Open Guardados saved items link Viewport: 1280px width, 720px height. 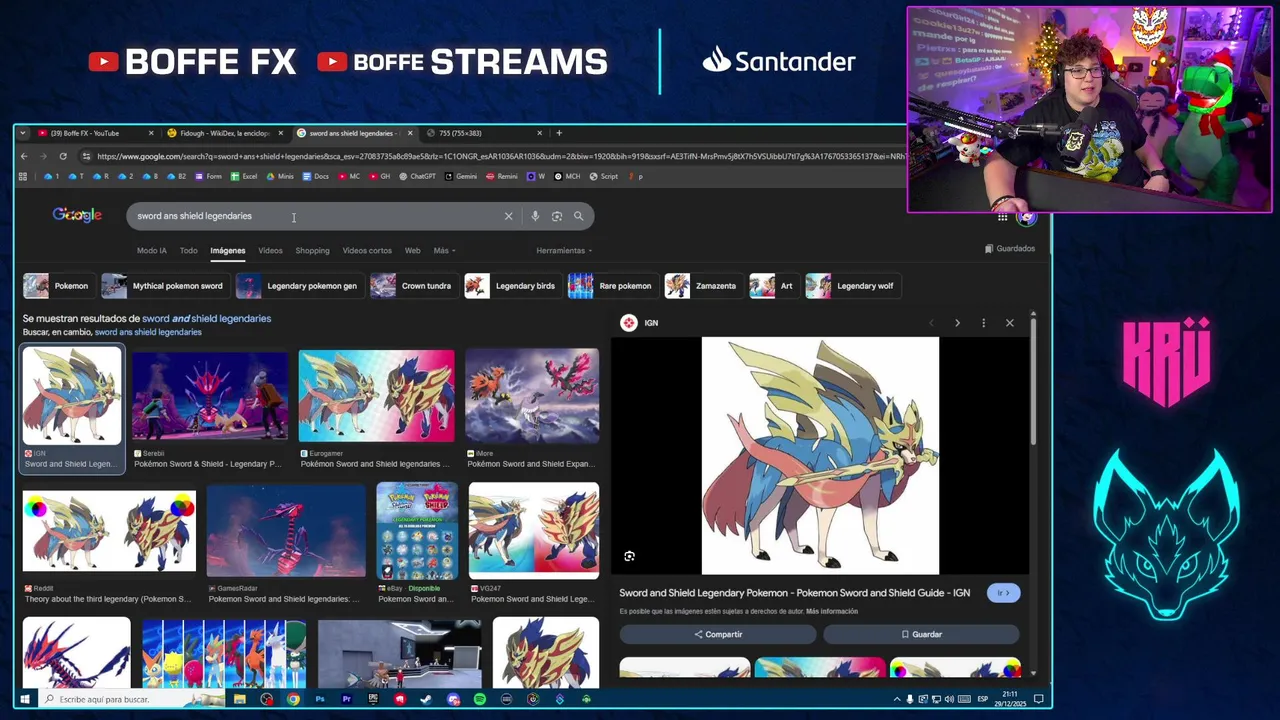tap(1010, 249)
